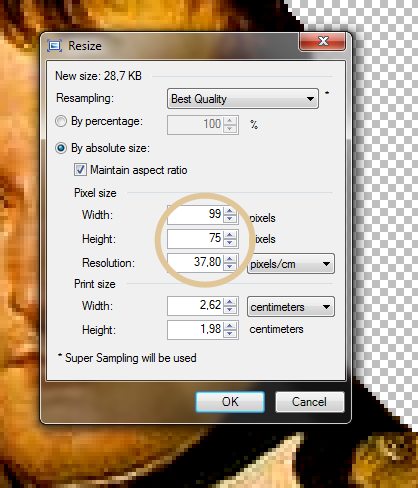Increase pixel Height with up arrow
This screenshot has width=418, height=488.
click(229, 235)
